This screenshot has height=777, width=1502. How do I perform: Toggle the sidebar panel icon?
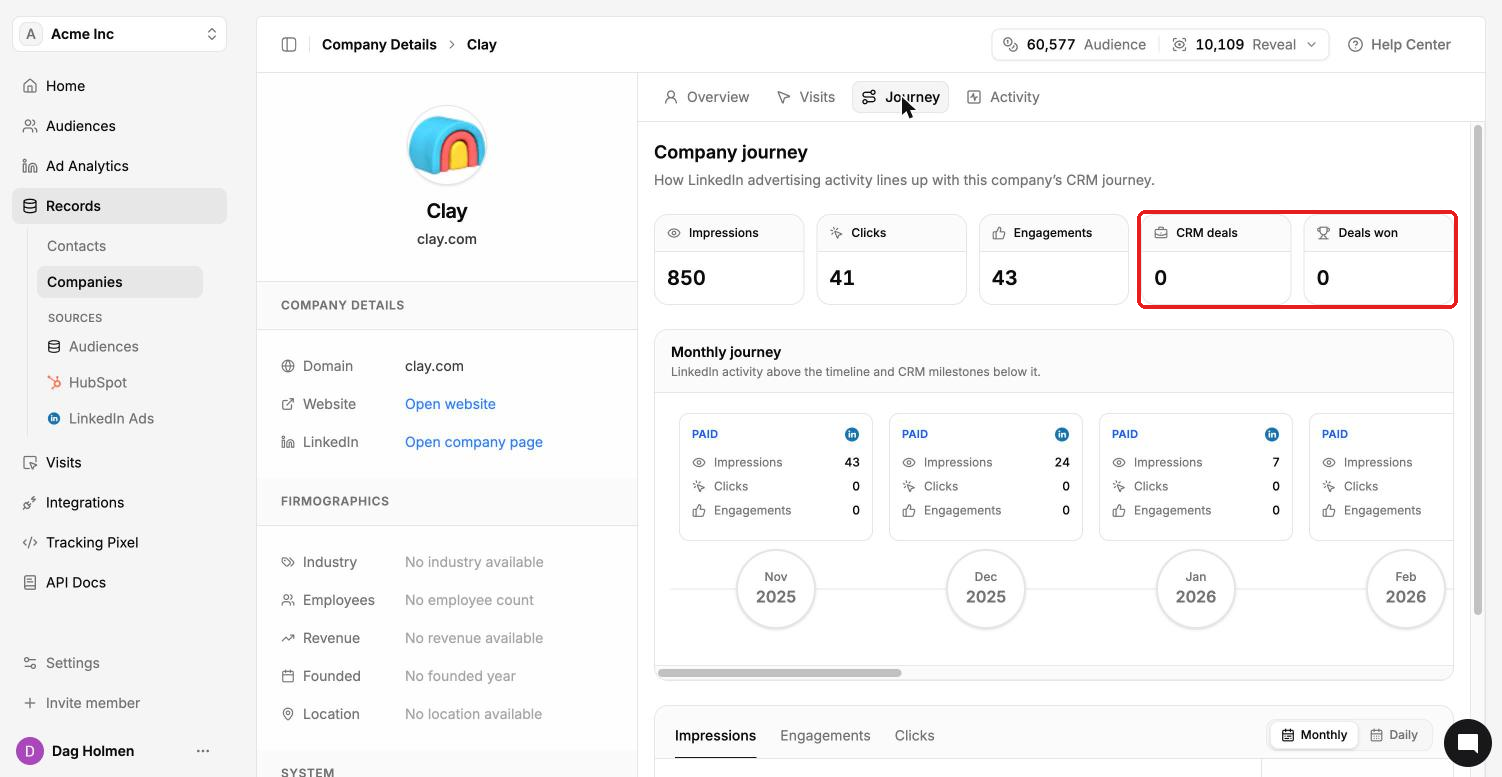coord(289,44)
